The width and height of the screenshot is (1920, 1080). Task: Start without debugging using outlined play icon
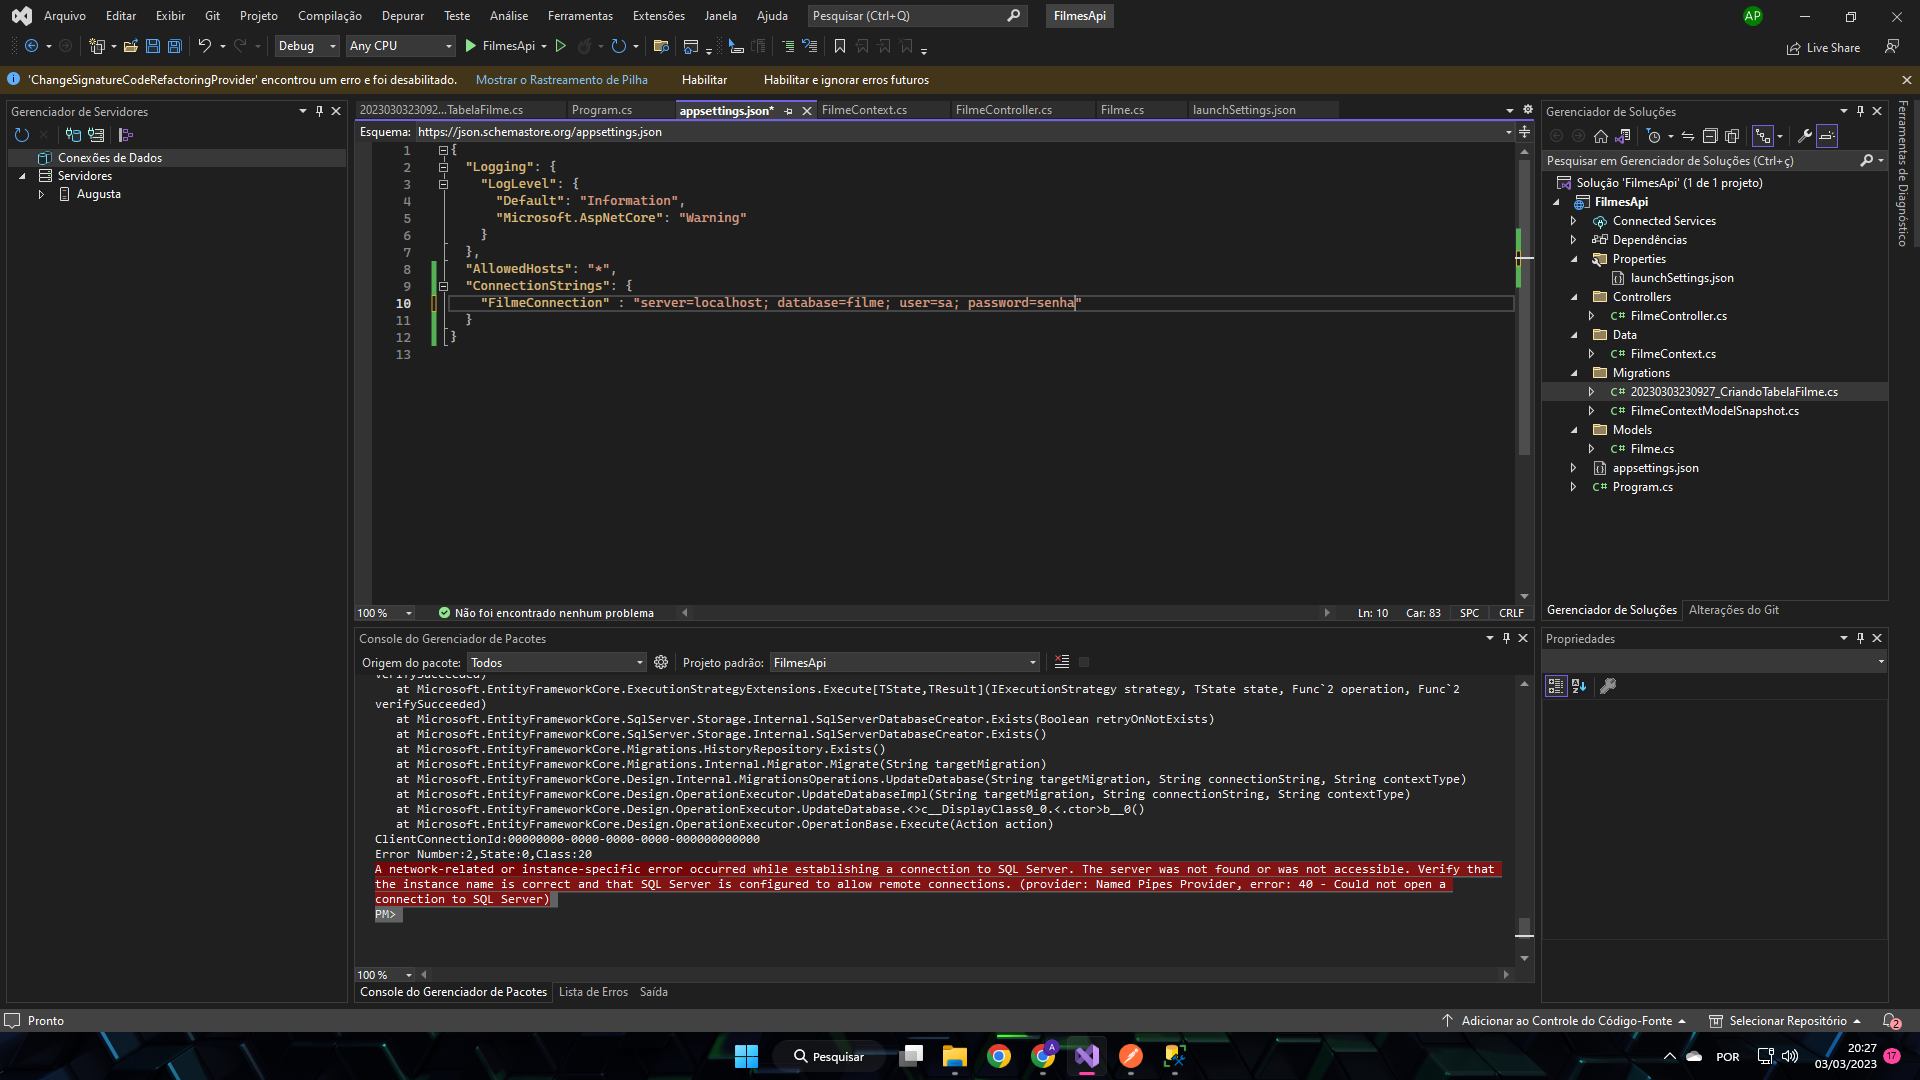click(x=560, y=46)
